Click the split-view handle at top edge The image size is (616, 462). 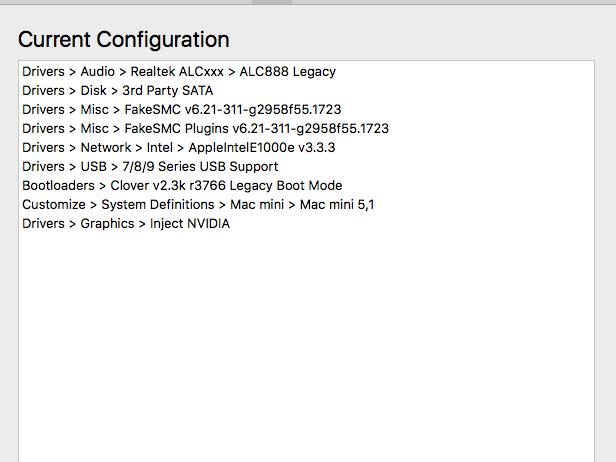point(272,2)
